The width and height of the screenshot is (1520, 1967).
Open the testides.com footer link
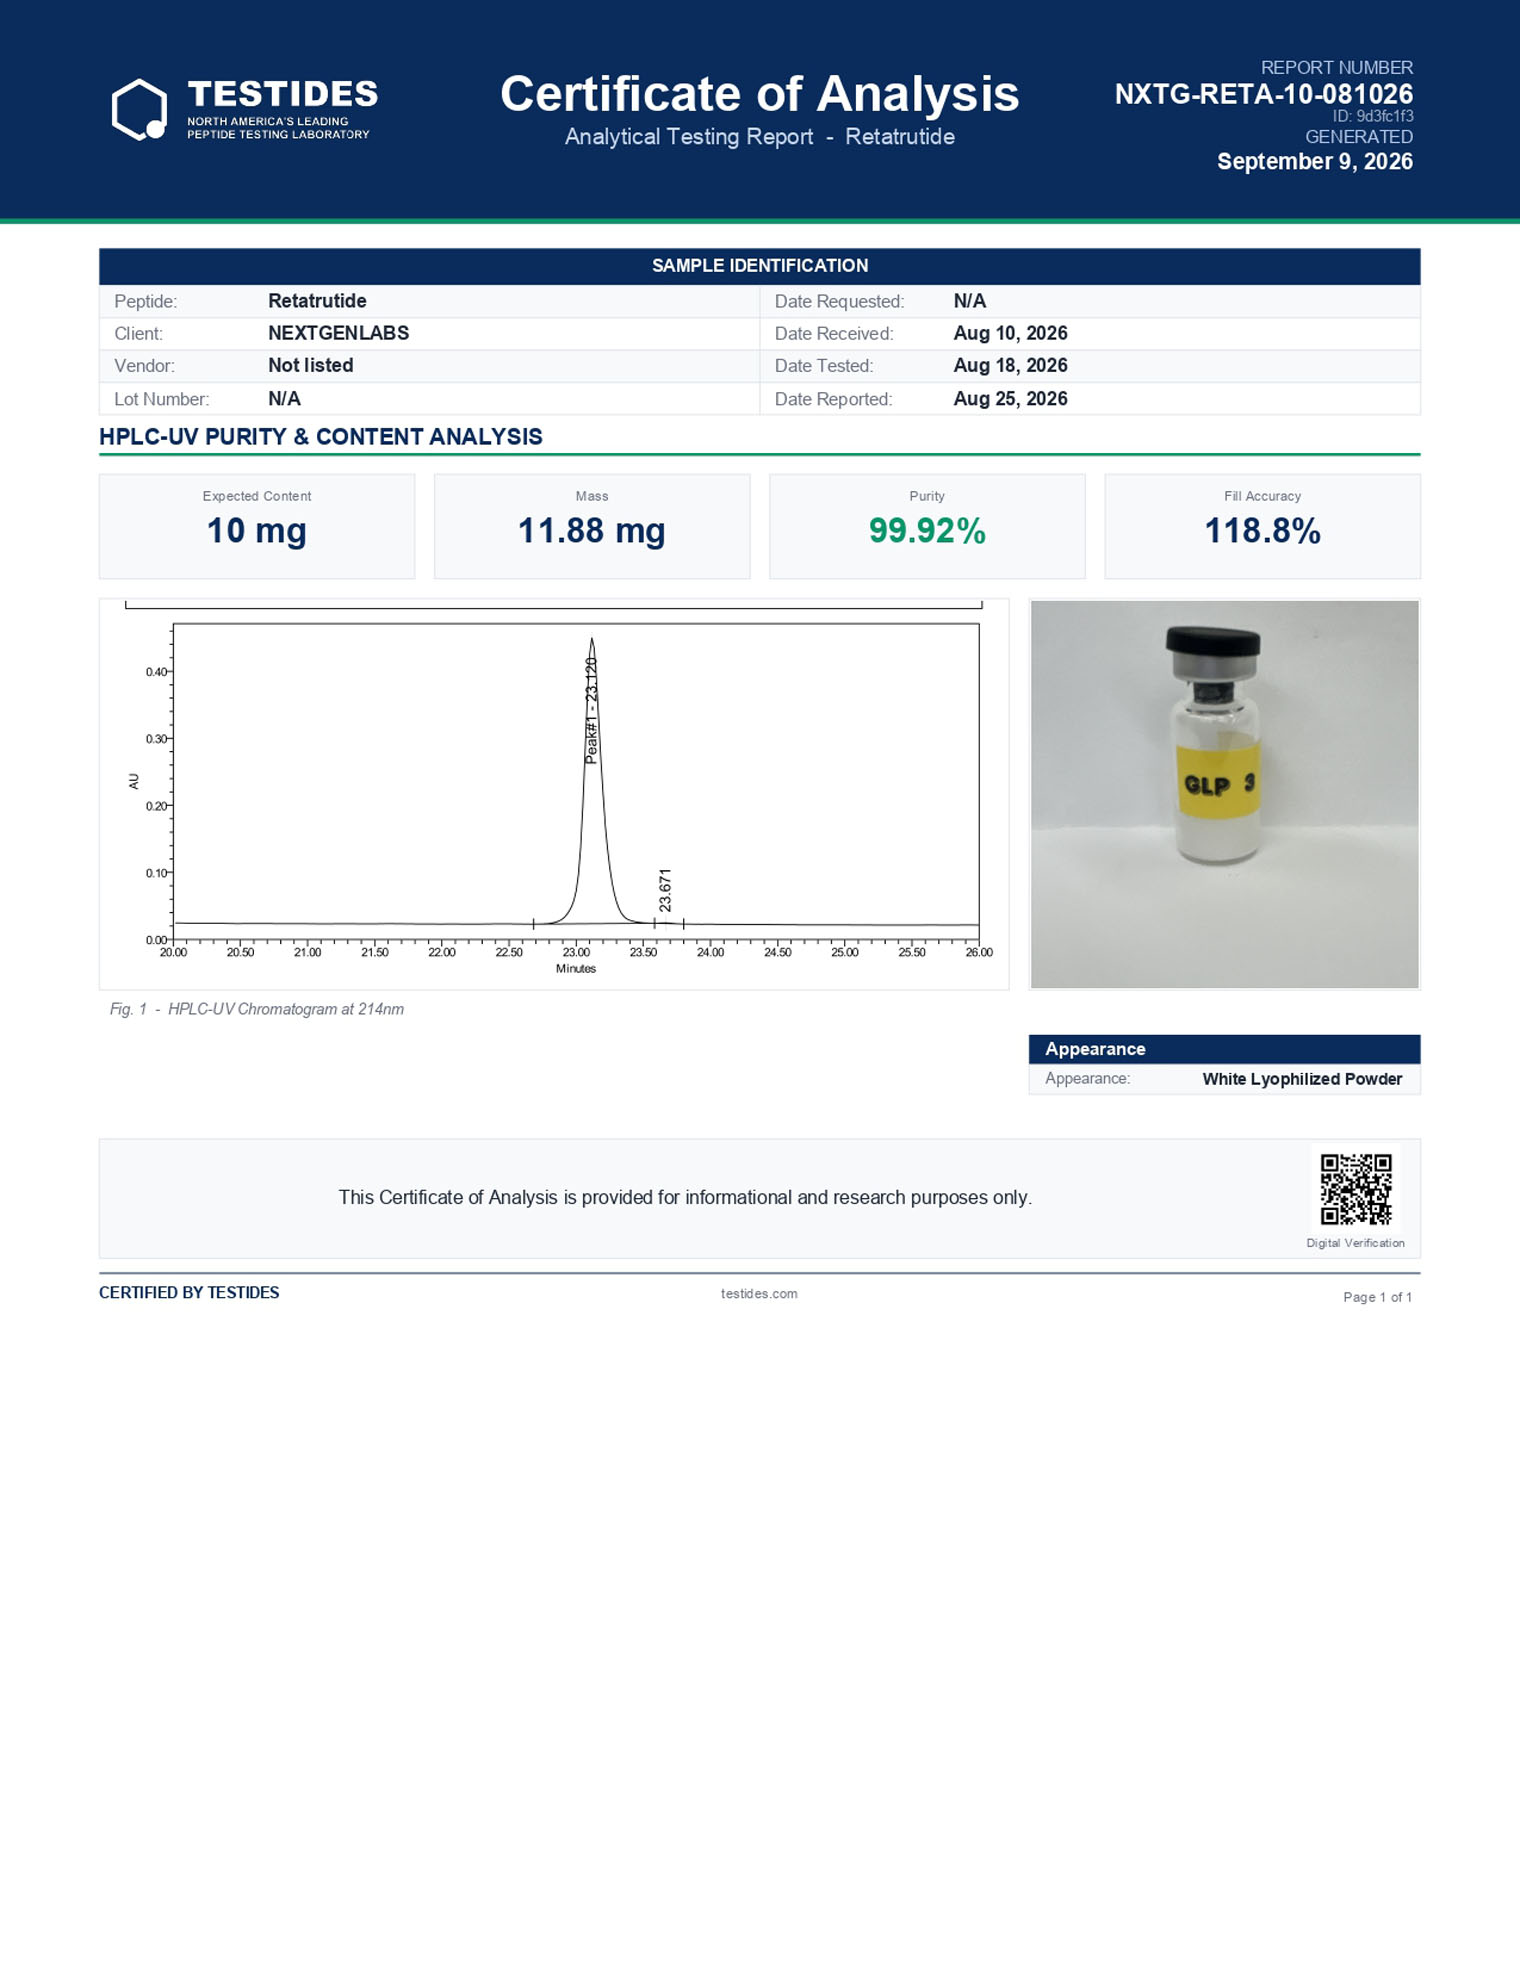[759, 1293]
